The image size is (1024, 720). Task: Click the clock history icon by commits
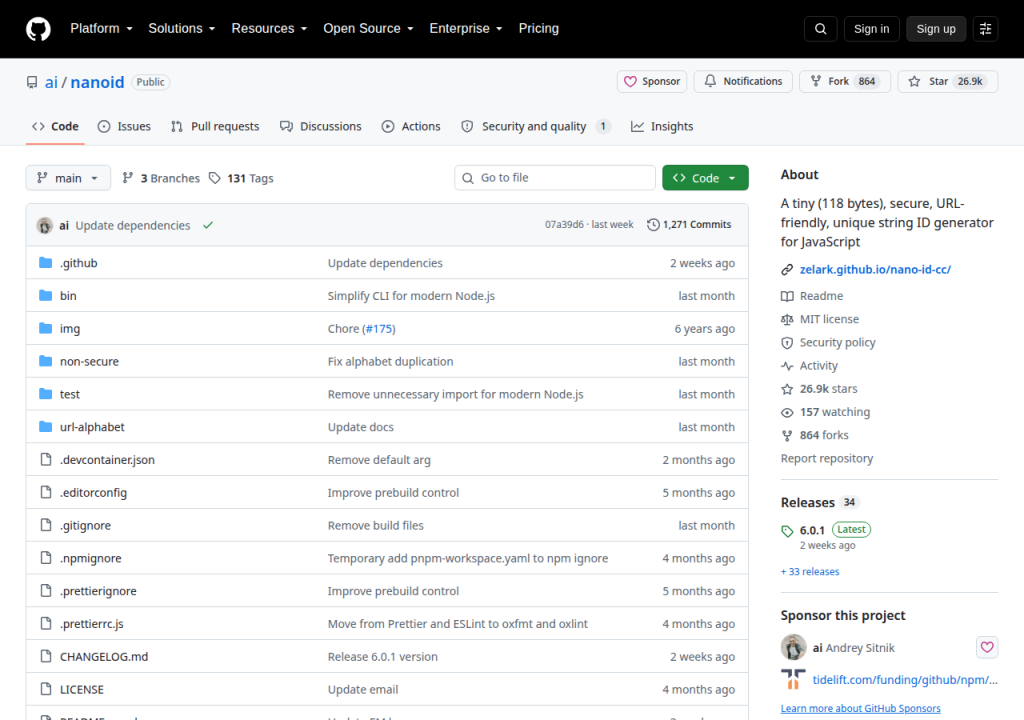pyautogui.click(x=652, y=225)
